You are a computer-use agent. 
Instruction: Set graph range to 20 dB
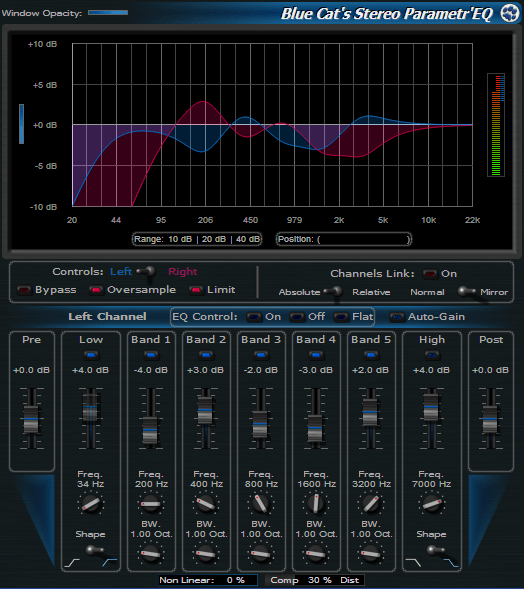pos(214,239)
